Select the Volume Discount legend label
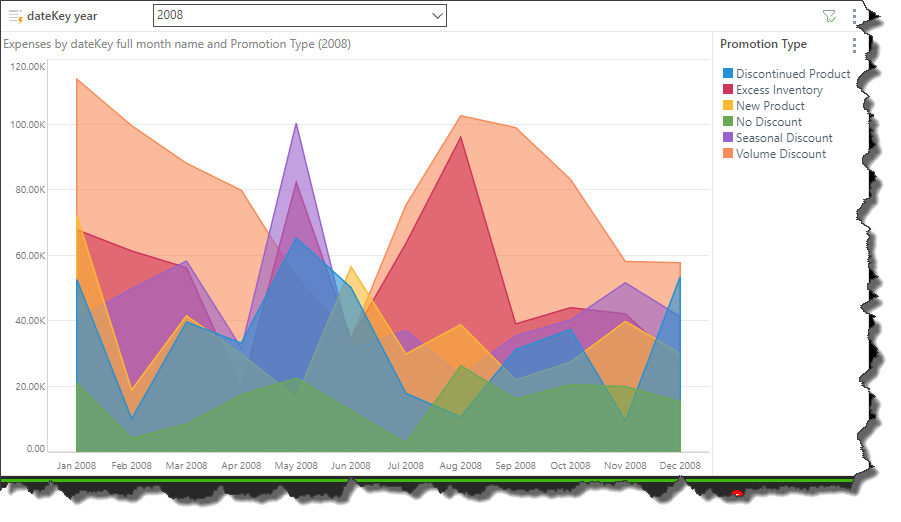This screenshot has width=901, height=522. point(781,154)
